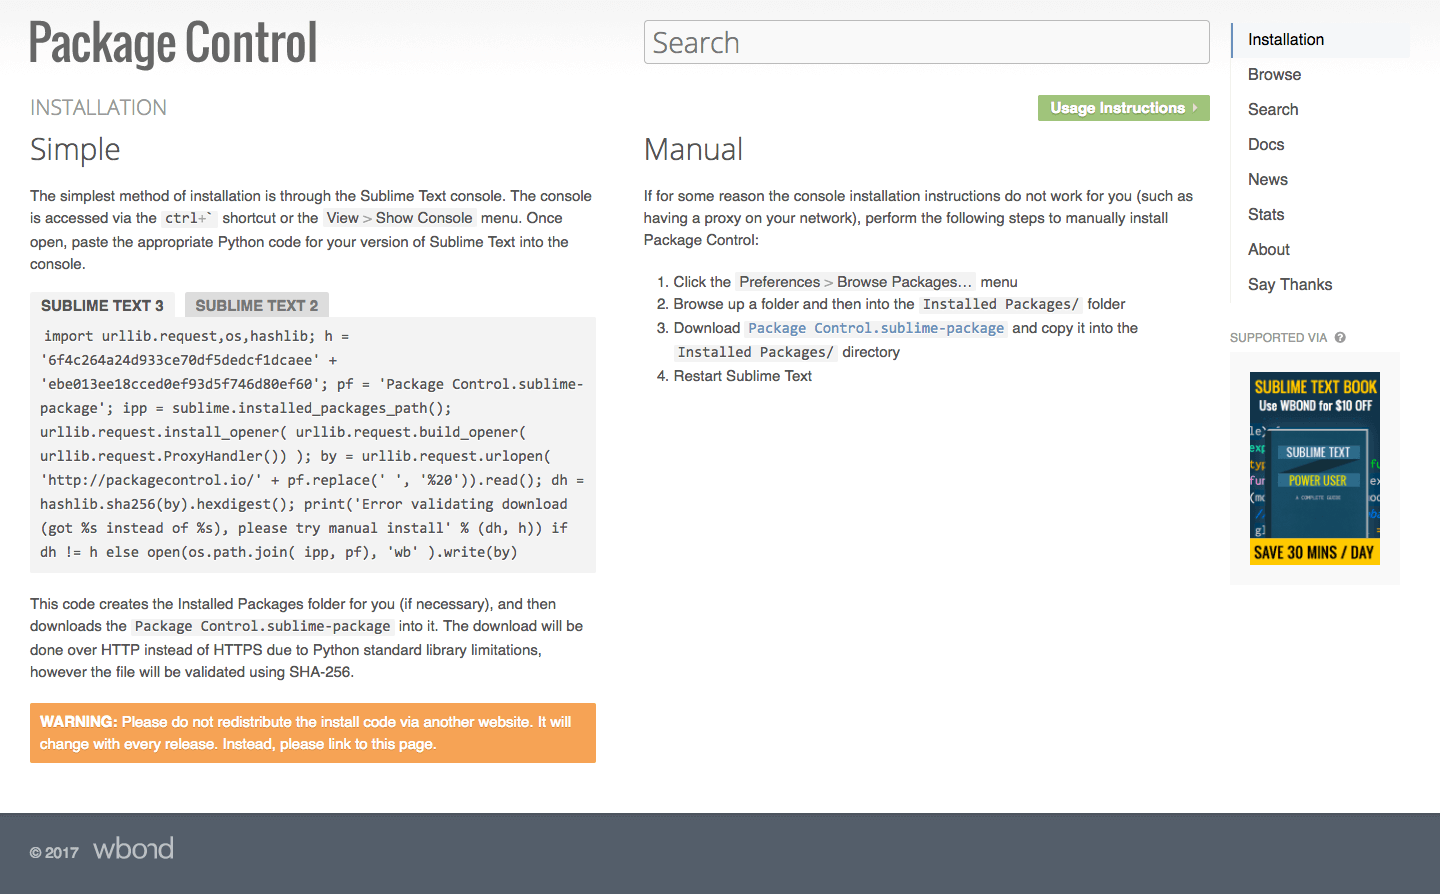
Task: Click the 'Restart Sublime Text' step
Action: pyautogui.click(x=742, y=376)
